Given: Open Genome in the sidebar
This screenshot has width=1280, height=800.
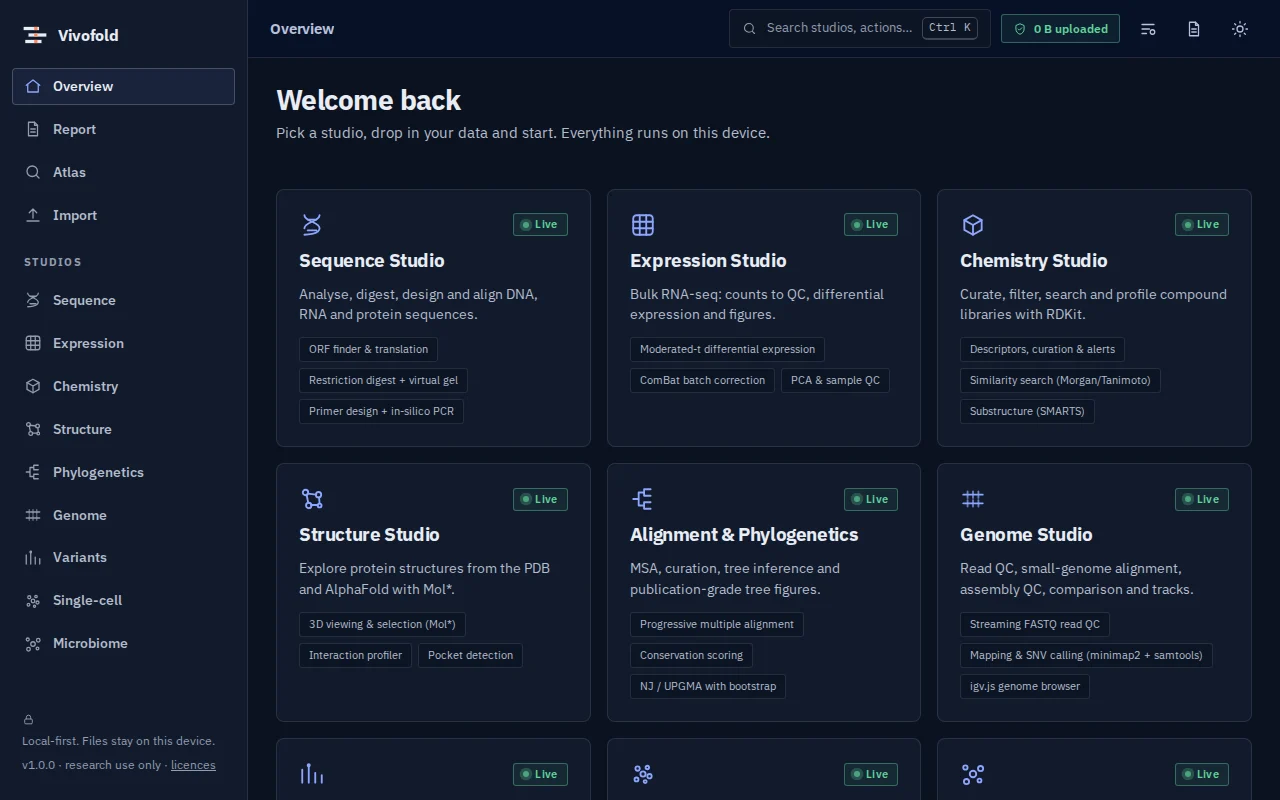Looking at the screenshot, I should [123, 515].
